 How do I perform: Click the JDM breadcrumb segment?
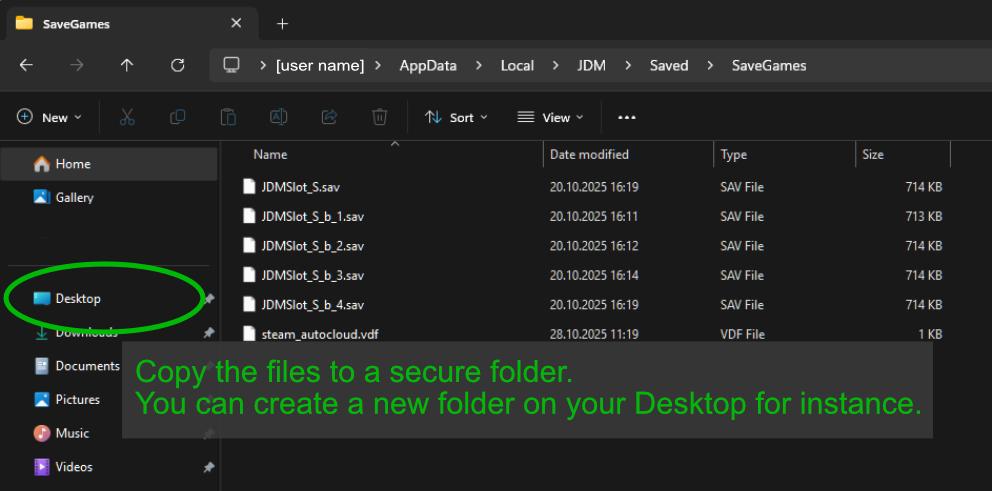point(591,65)
